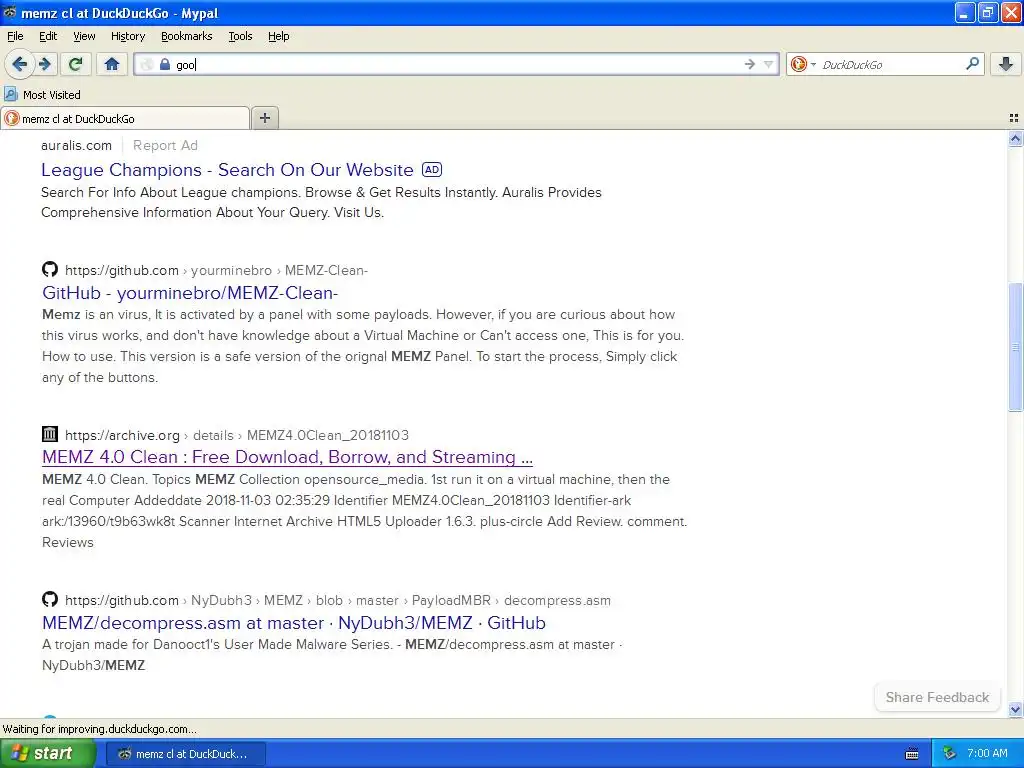Click the Go arrow in address bar
Viewport: 1024px width, 768px height.
750,64
